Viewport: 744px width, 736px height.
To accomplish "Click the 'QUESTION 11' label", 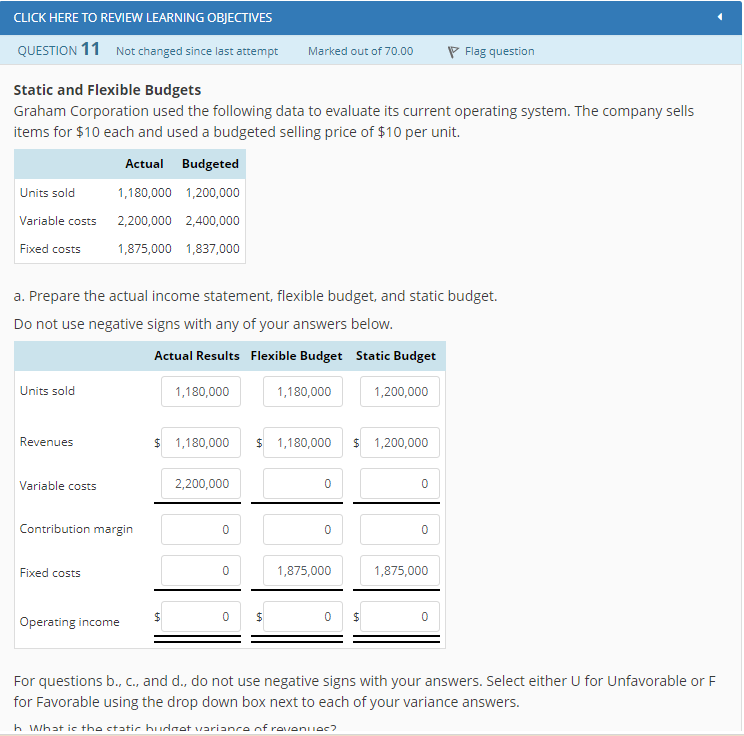I will [58, 49].
